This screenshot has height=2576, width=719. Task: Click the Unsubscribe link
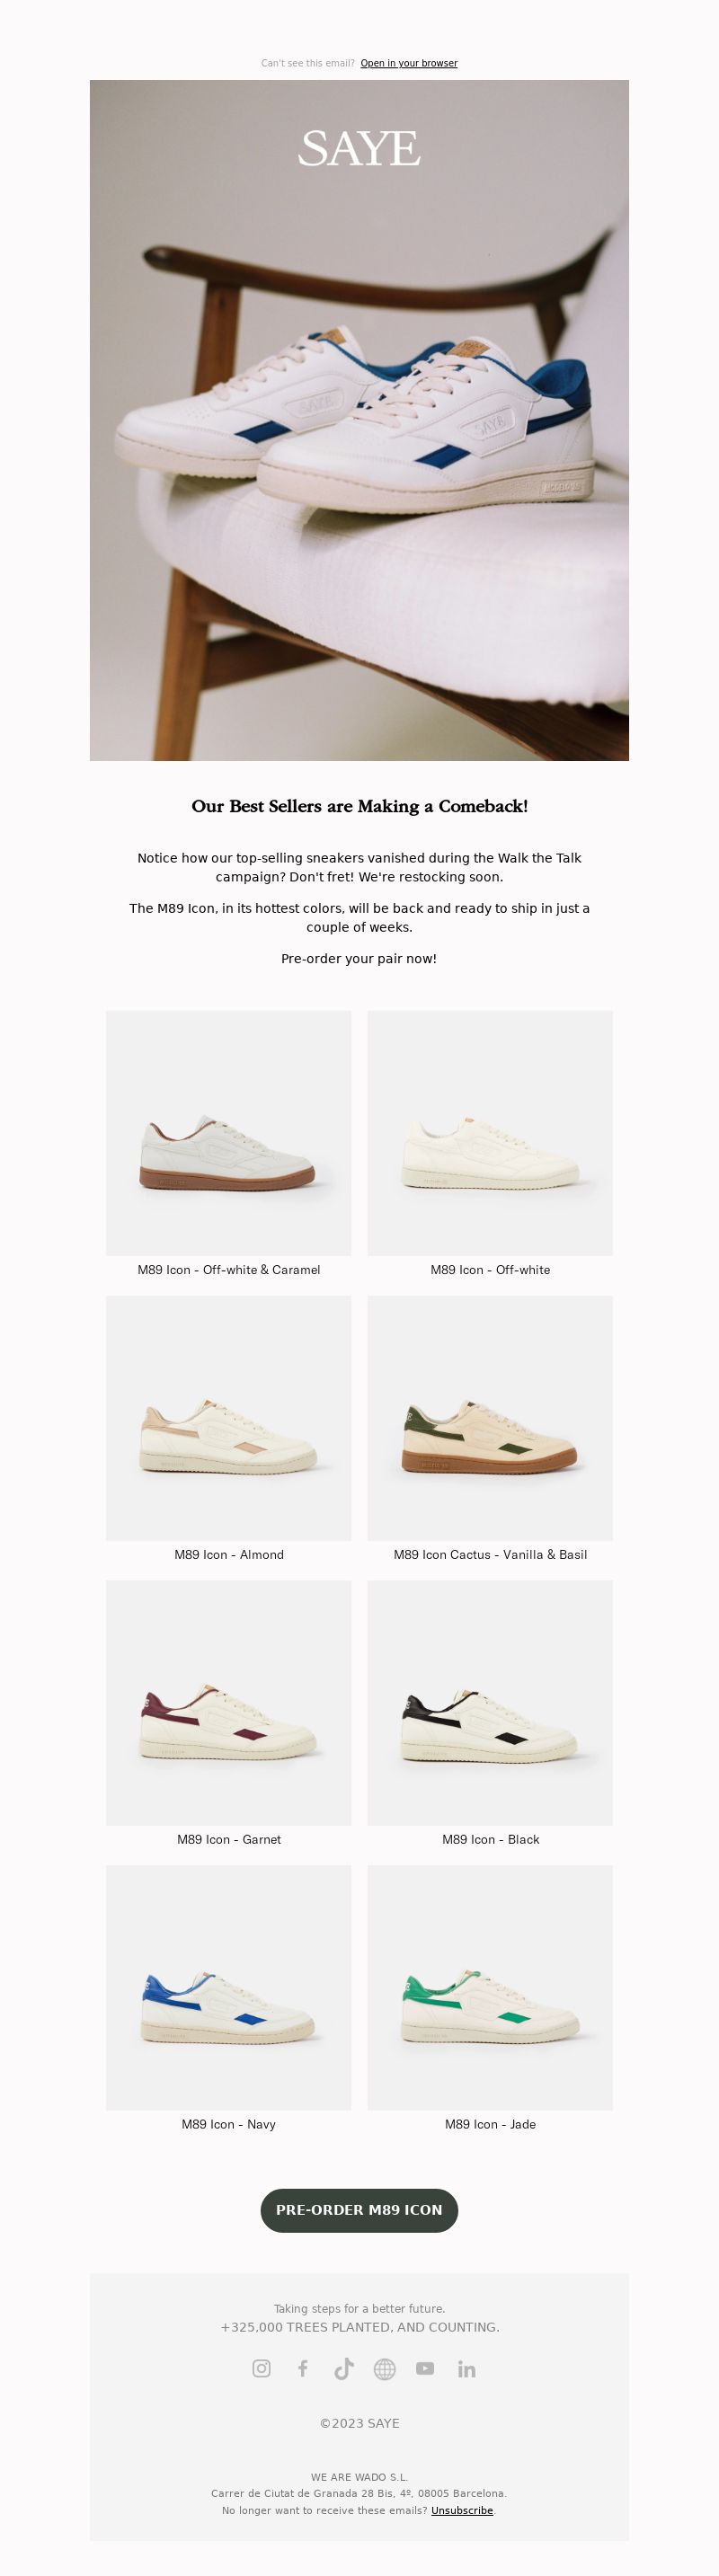click(x=462, y=2510)
